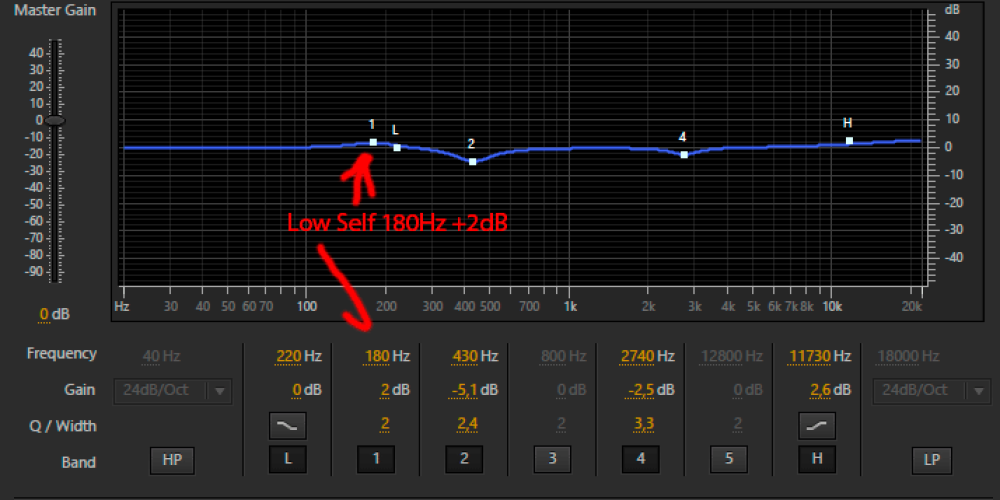Select EQ point 2 on the curve

[472, 161]
